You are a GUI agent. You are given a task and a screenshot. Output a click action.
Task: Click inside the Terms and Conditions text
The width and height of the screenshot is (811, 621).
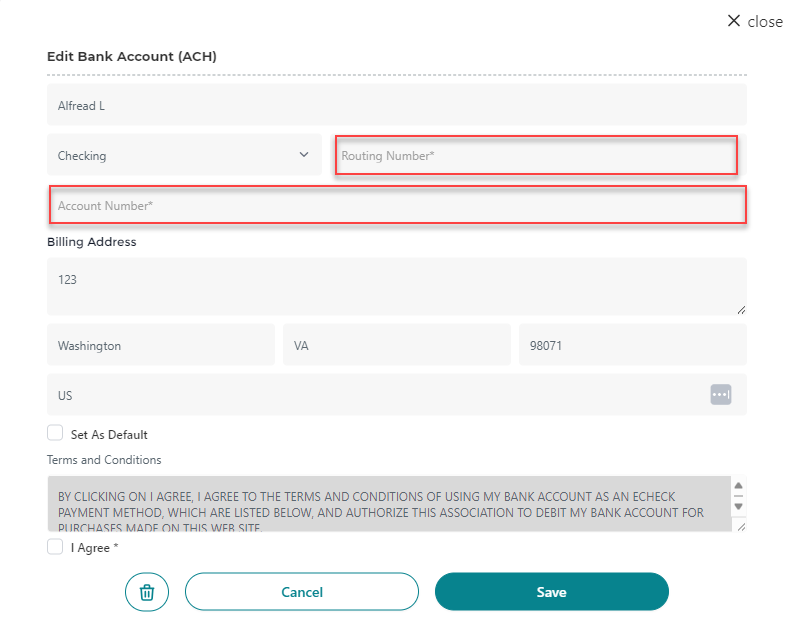pyautogui.click(x=390, y=503)
